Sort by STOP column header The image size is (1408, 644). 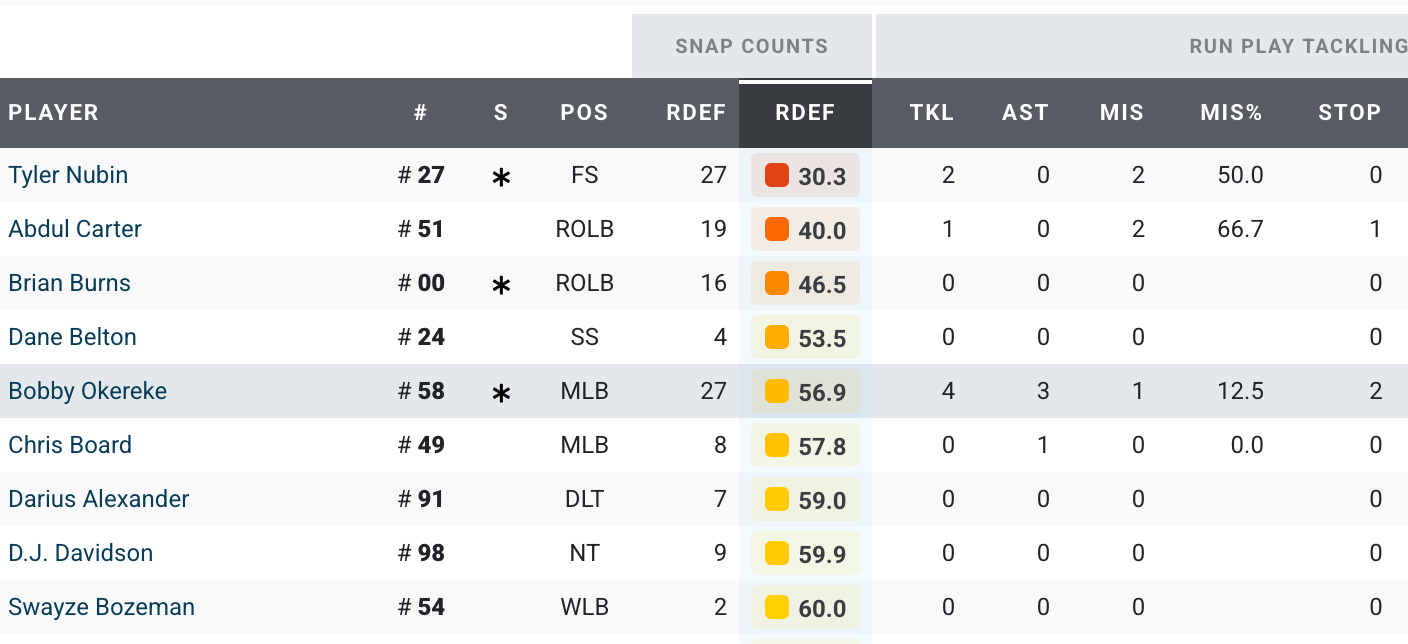(1349, 113)
